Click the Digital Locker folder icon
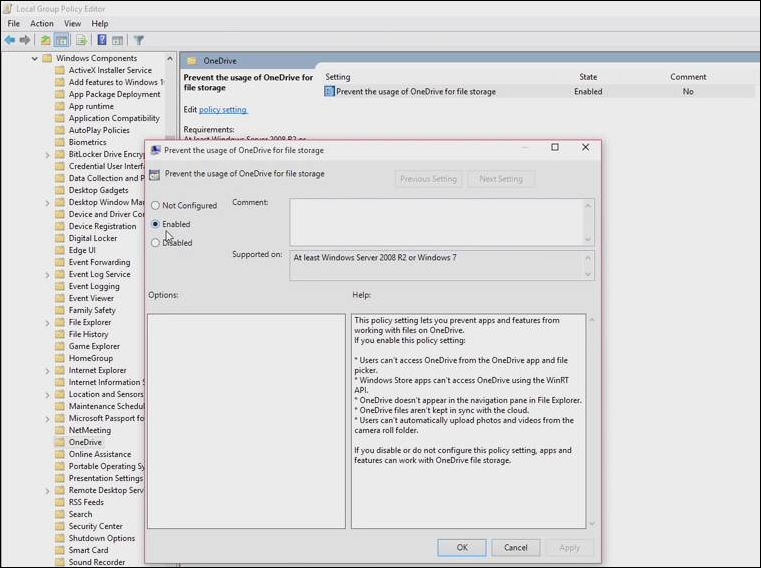The width and height of the screenshot is (761, 568). coord(60,238)
